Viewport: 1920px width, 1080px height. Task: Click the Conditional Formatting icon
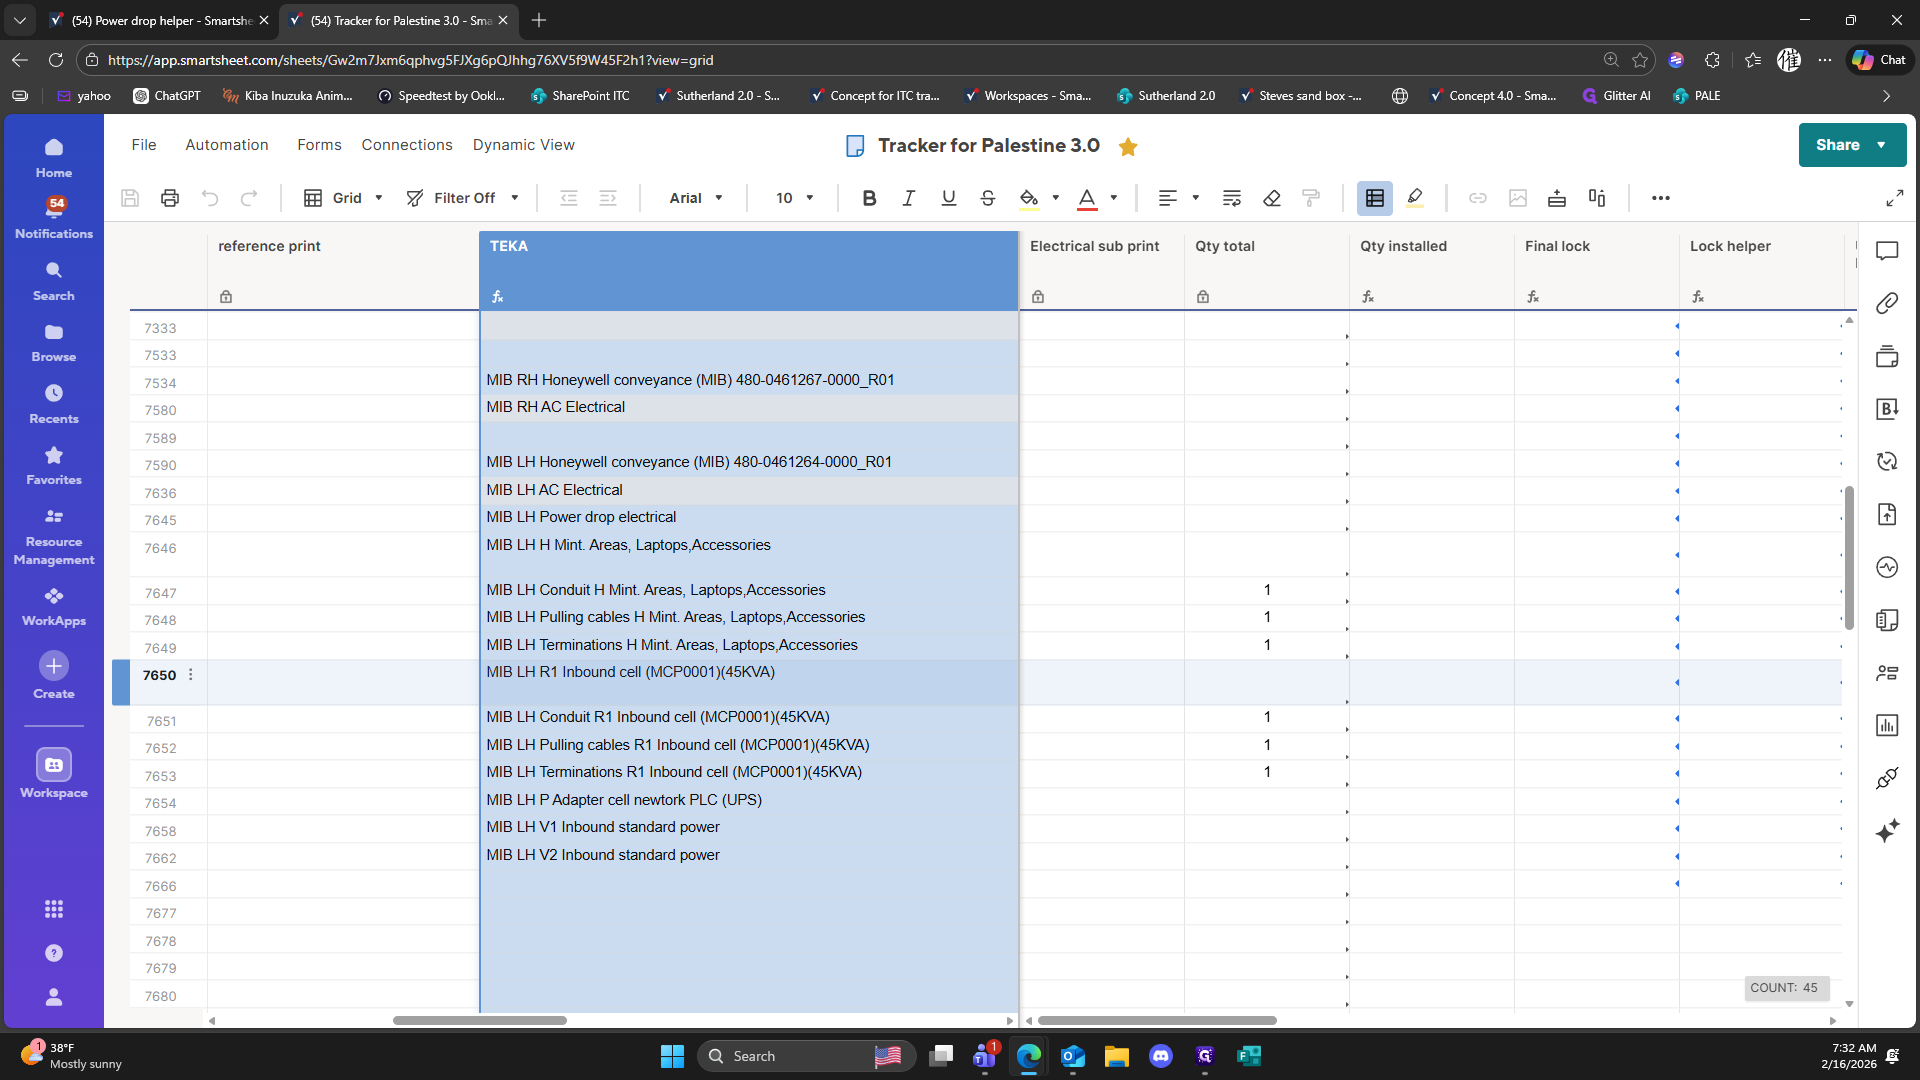[1375, 198]
